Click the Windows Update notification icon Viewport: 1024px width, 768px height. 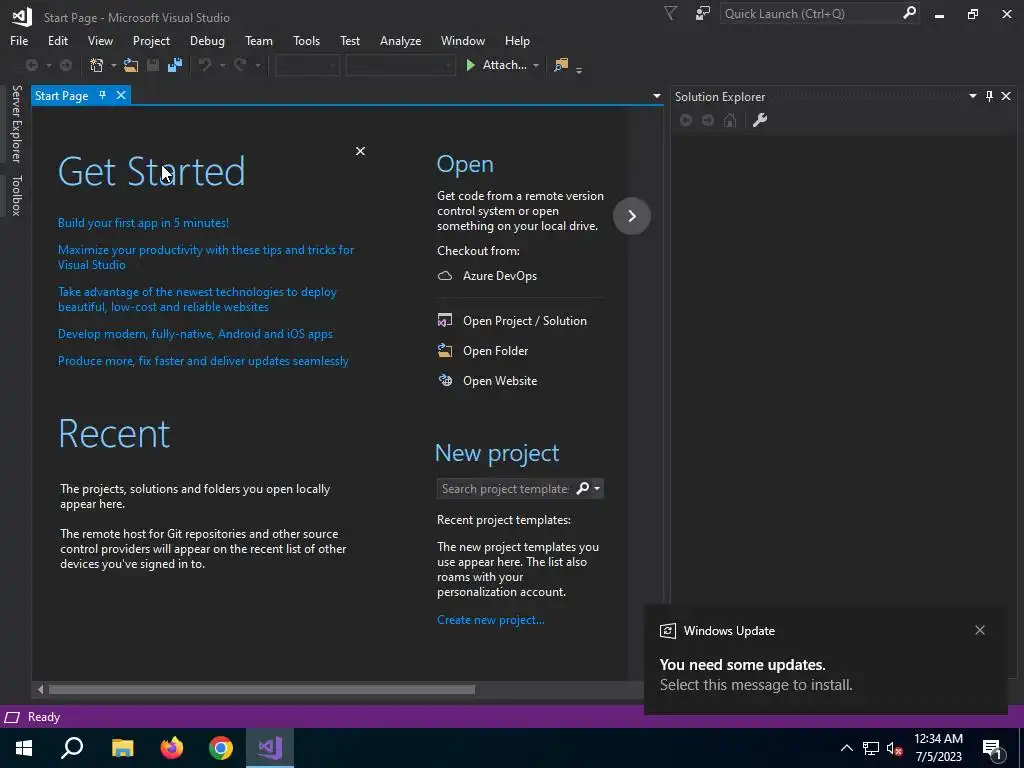pos(667,631)
